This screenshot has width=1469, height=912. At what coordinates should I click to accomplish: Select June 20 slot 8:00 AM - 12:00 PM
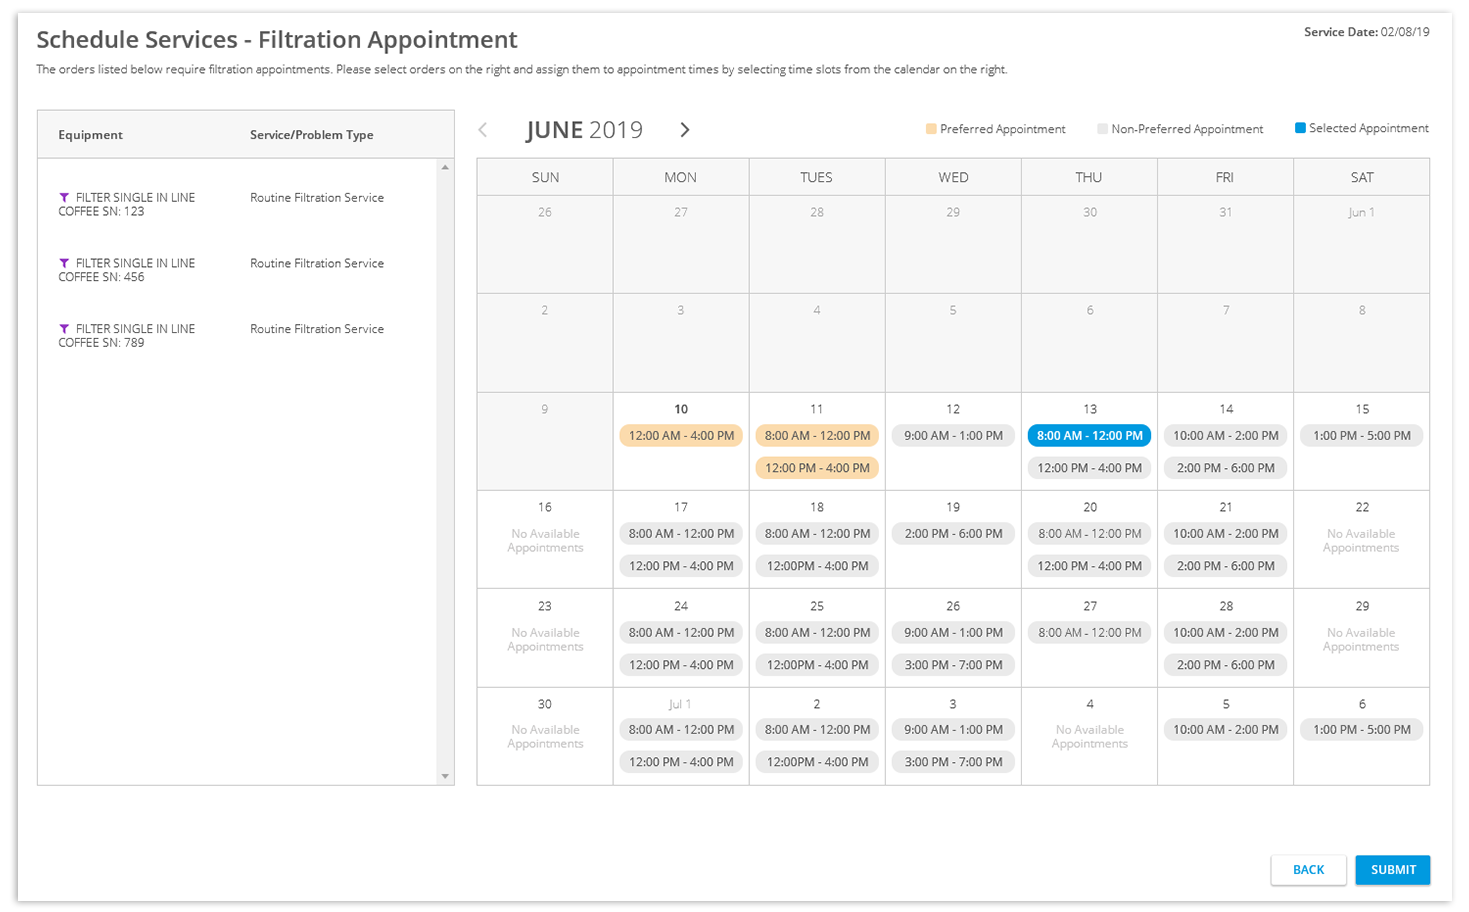tap(1089, 534)
